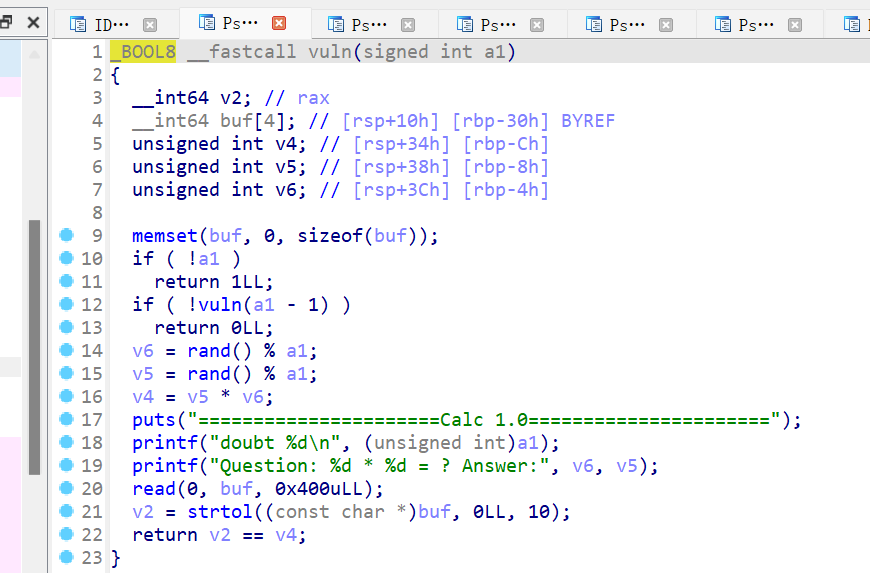Viewport: 870px width, 573px height.
Task: Toggle breakpoint dot on line 9 memset
Action: tap(67, 236)
